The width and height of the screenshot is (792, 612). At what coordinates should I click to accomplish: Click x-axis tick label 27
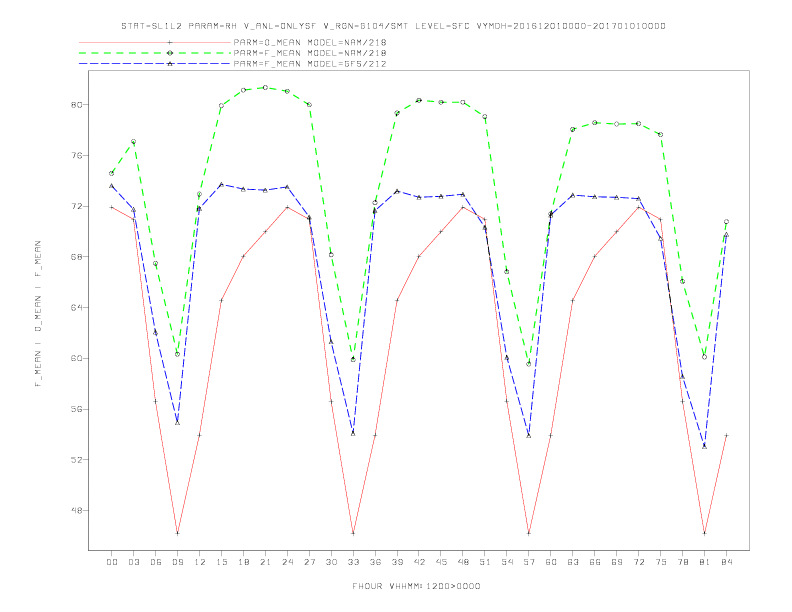(x=309, y=562)
